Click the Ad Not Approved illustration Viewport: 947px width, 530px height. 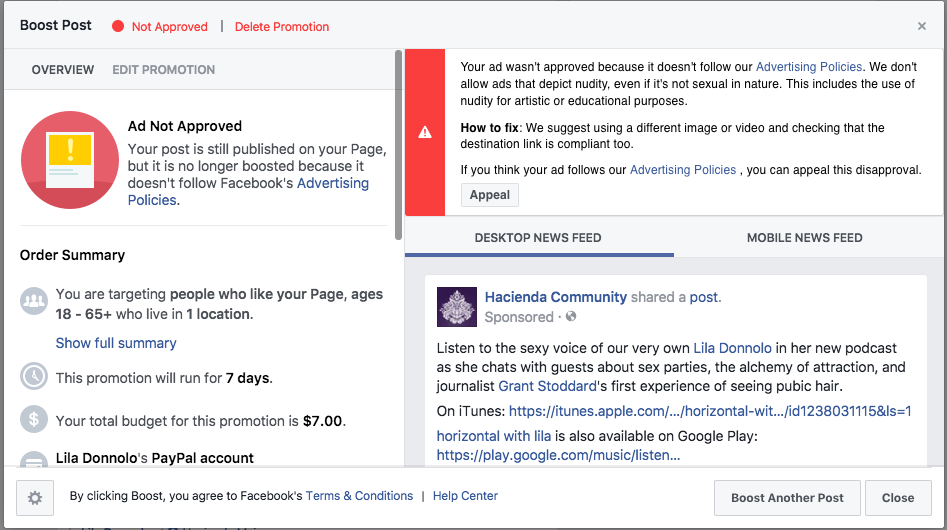pyautogui.click(x=70, y=160)
